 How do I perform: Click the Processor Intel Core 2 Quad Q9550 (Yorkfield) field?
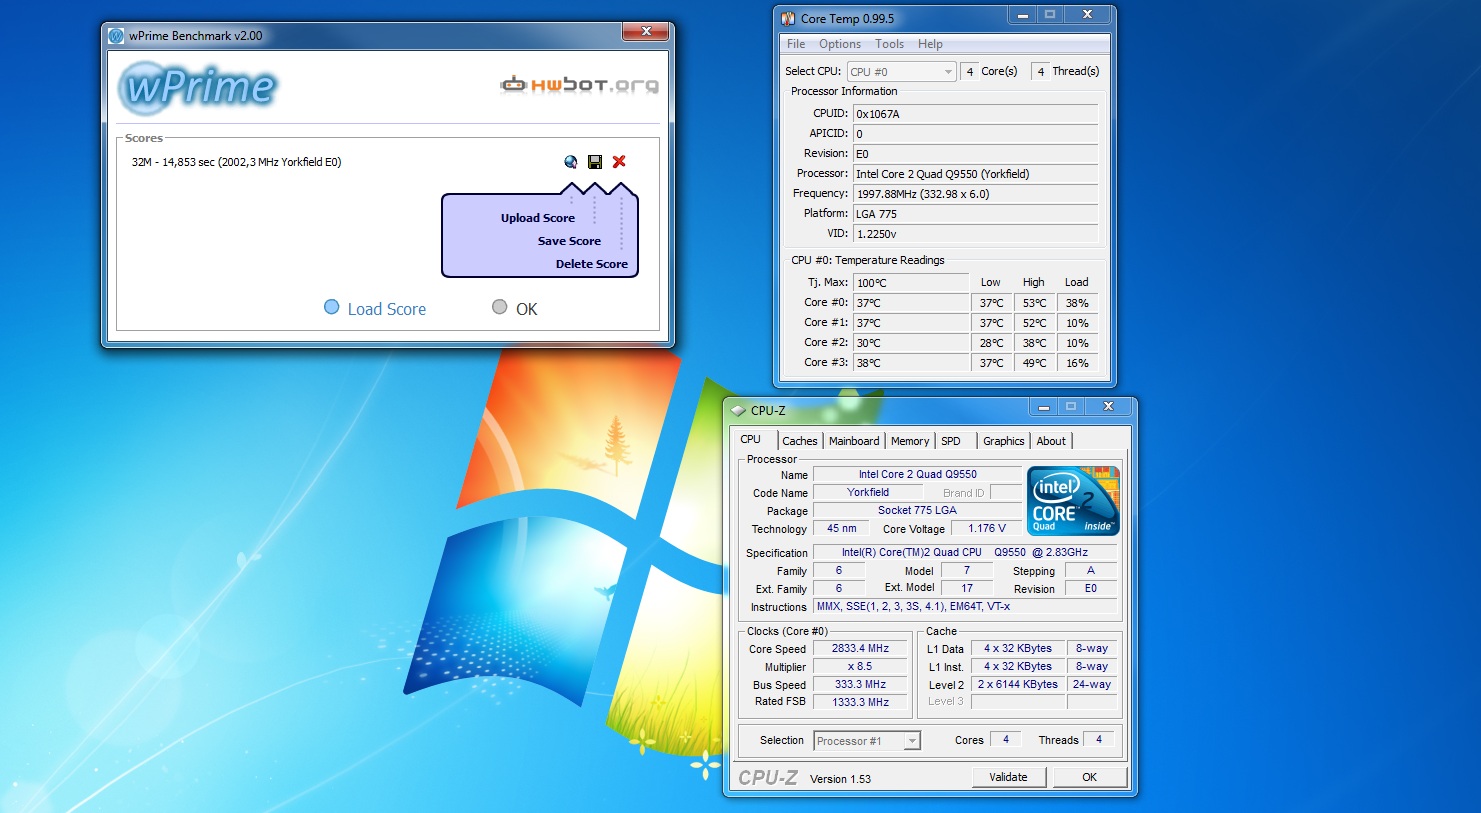point(975,174)
